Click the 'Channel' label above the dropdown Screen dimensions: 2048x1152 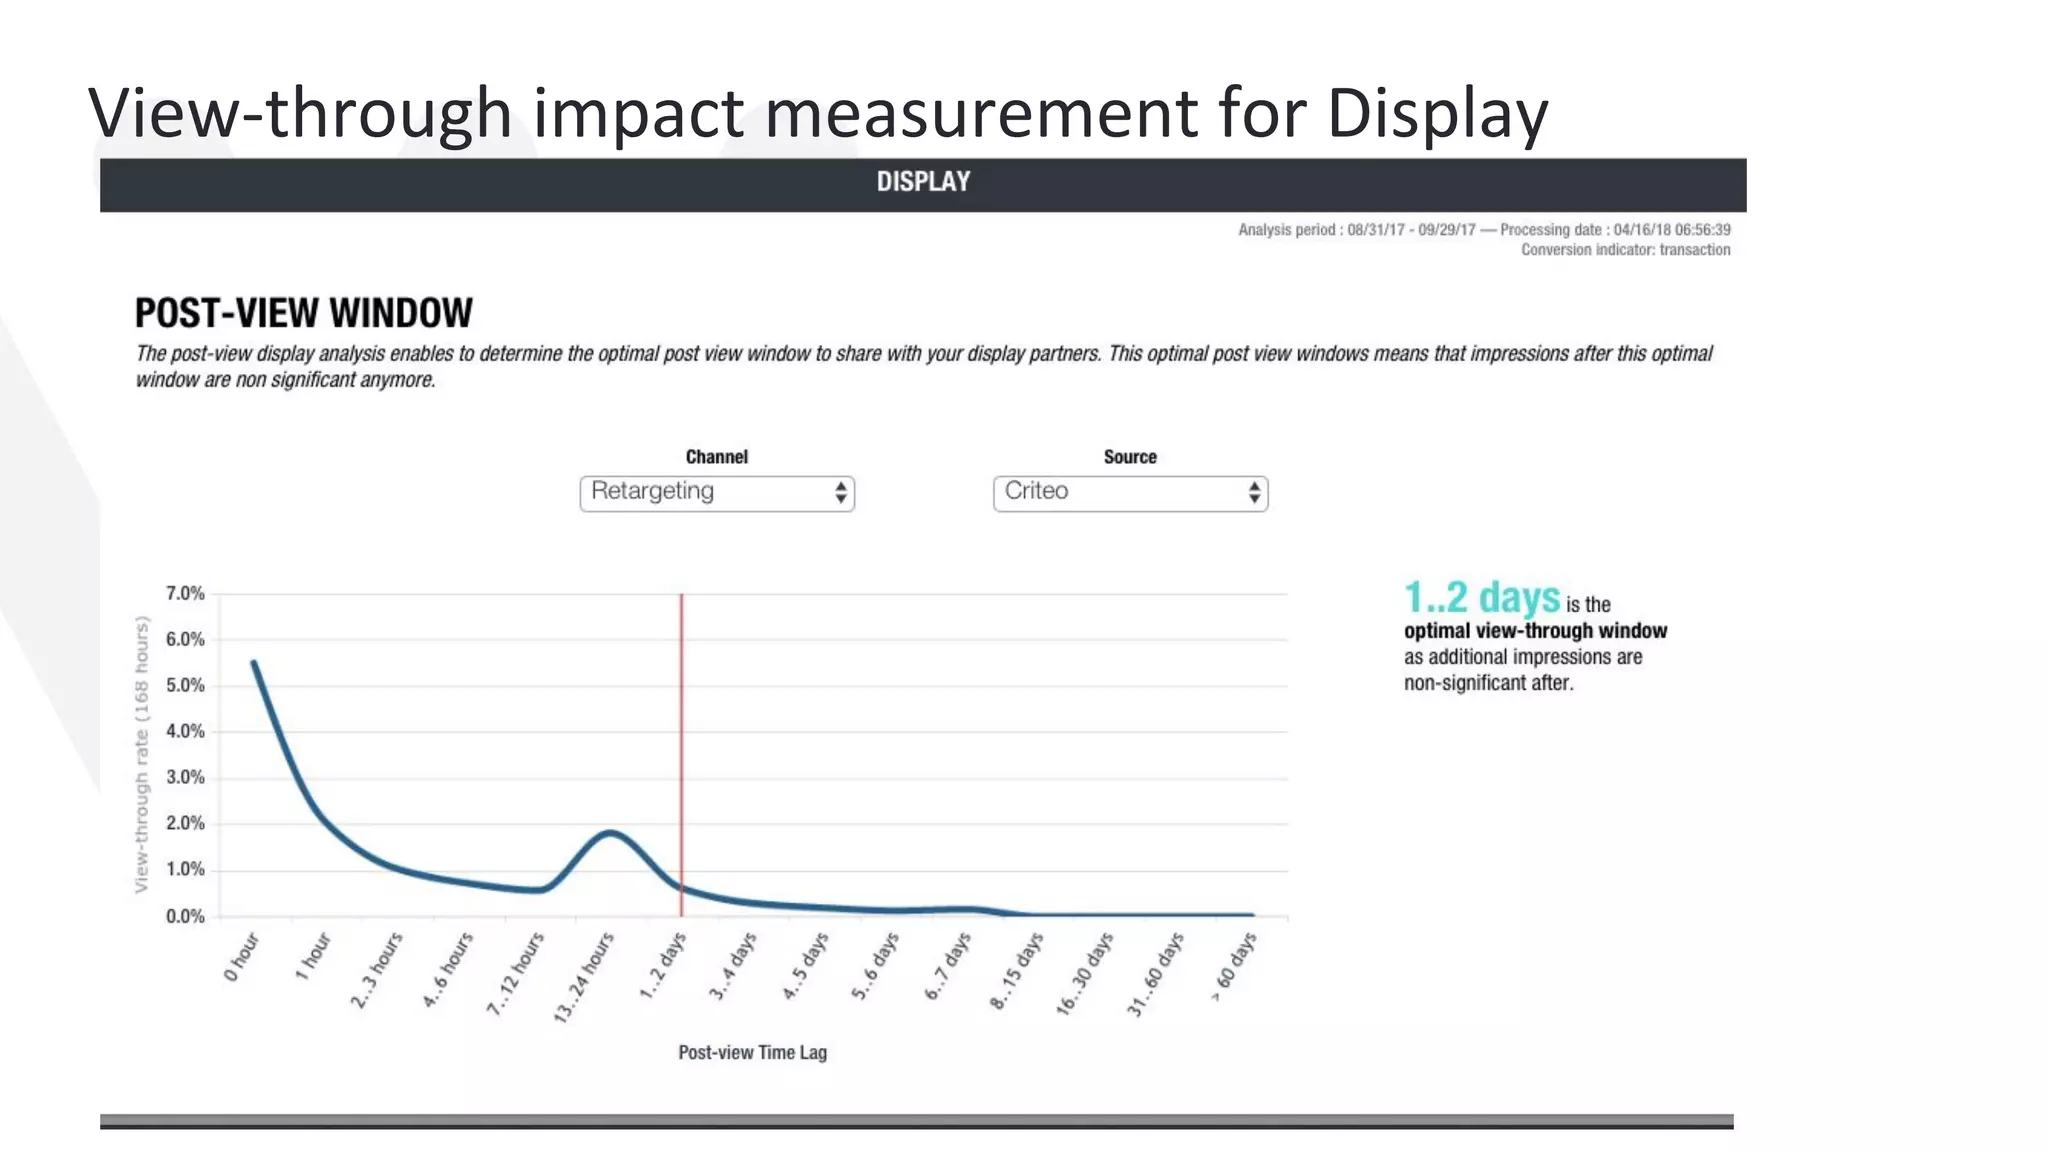click(x=717, y=457)
